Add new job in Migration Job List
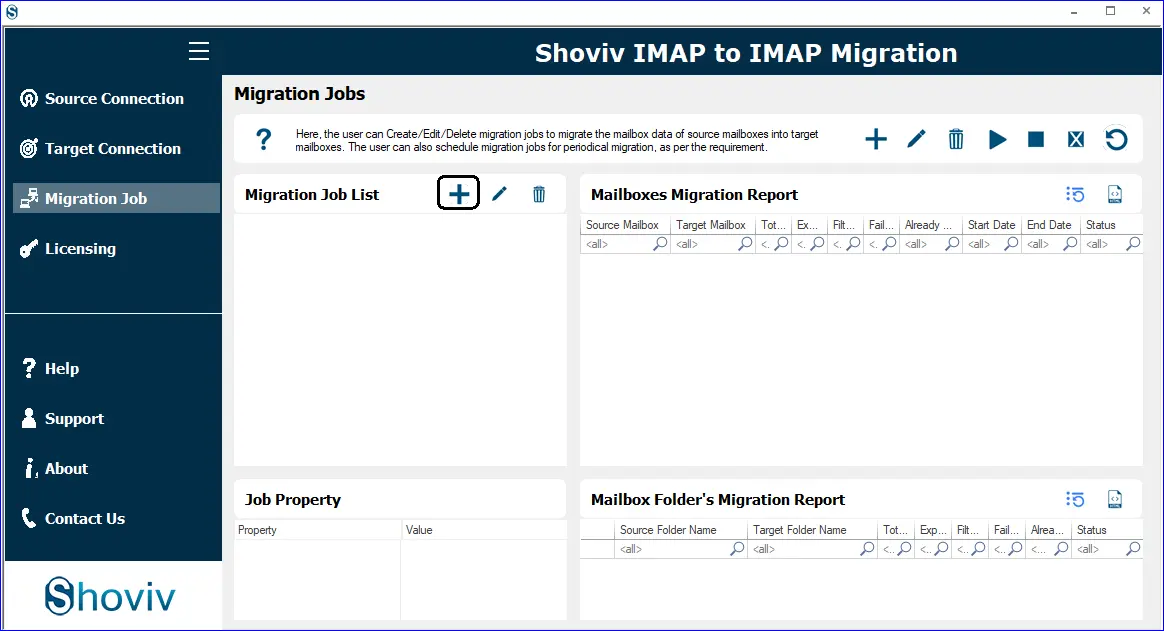 (459, 194)
